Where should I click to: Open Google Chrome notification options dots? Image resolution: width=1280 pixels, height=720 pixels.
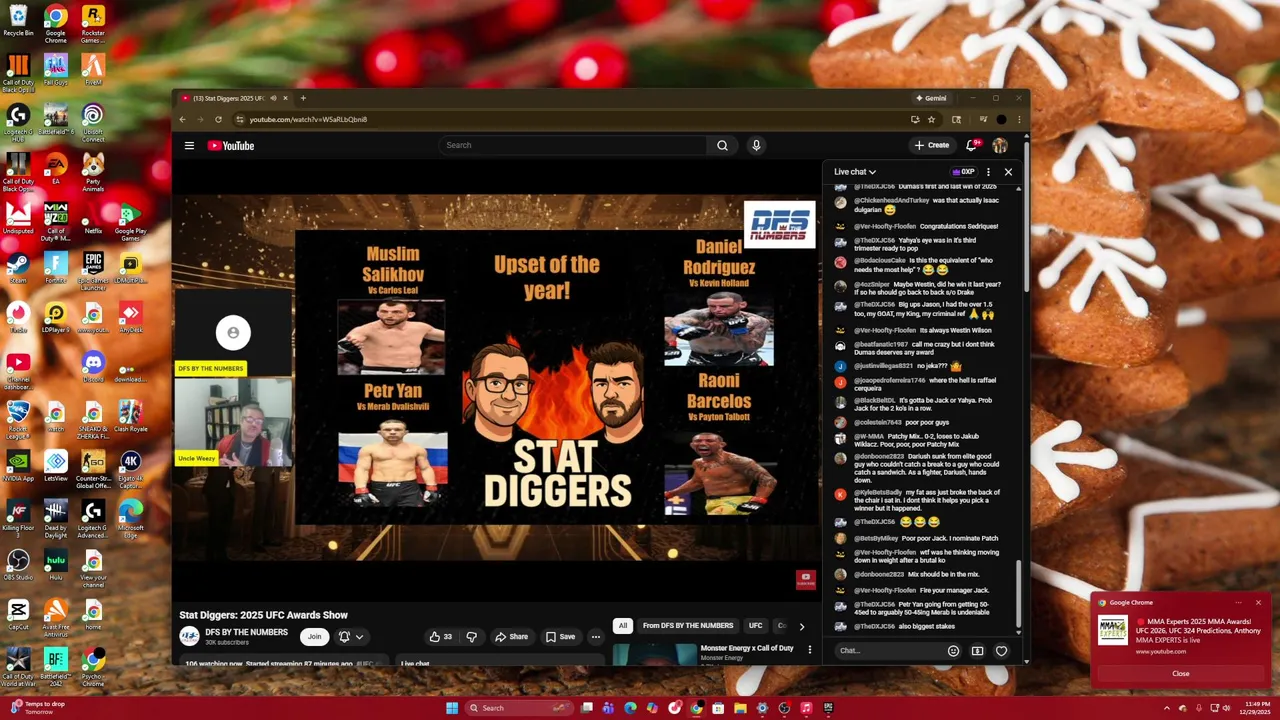click(x=1238, y=603)
